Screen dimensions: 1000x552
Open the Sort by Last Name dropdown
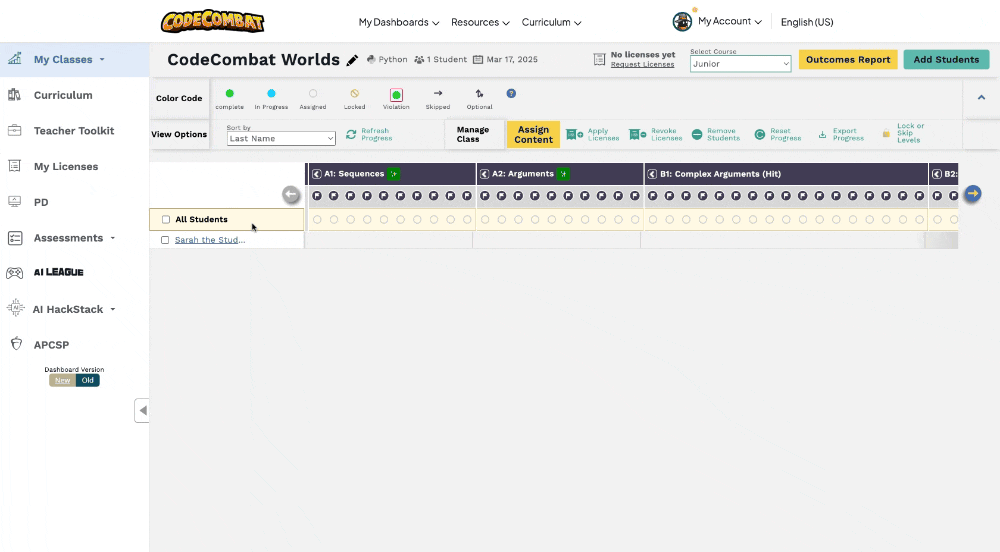click(280, 139)
